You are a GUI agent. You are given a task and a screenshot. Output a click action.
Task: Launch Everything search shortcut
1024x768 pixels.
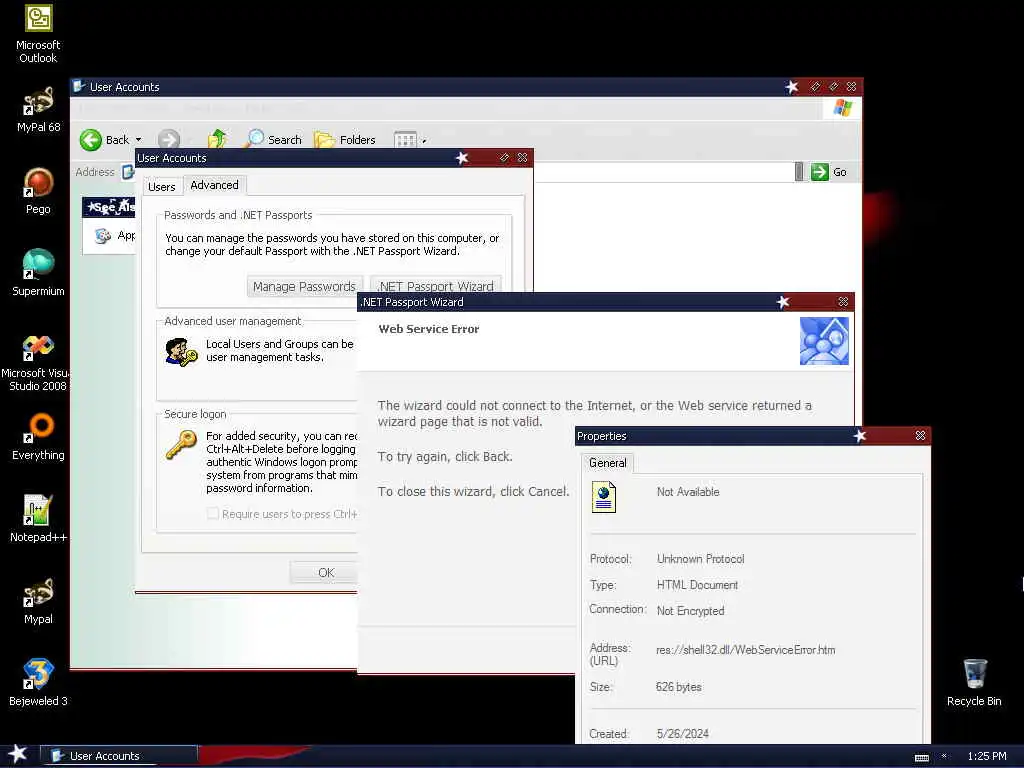point(38,436)
